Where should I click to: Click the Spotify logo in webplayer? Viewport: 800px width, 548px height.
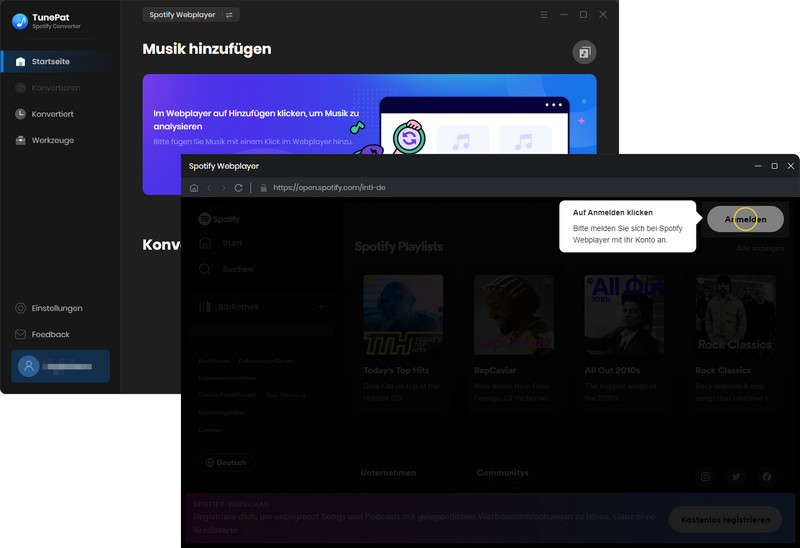[x=219, y=219]
